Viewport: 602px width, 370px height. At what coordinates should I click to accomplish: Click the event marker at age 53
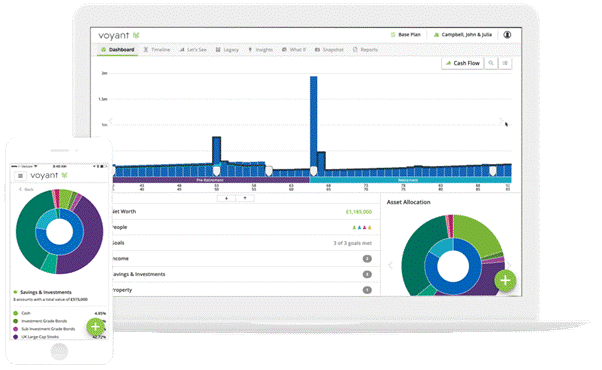pos(217,171)
